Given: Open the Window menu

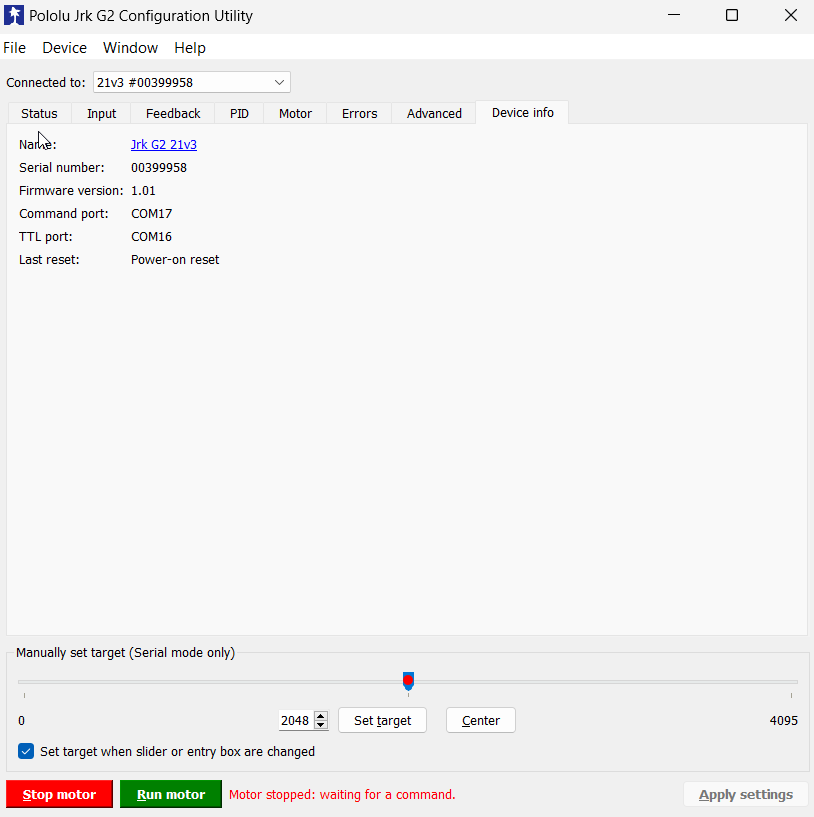Looking at the screenshot, I should (x=130, y=48).
